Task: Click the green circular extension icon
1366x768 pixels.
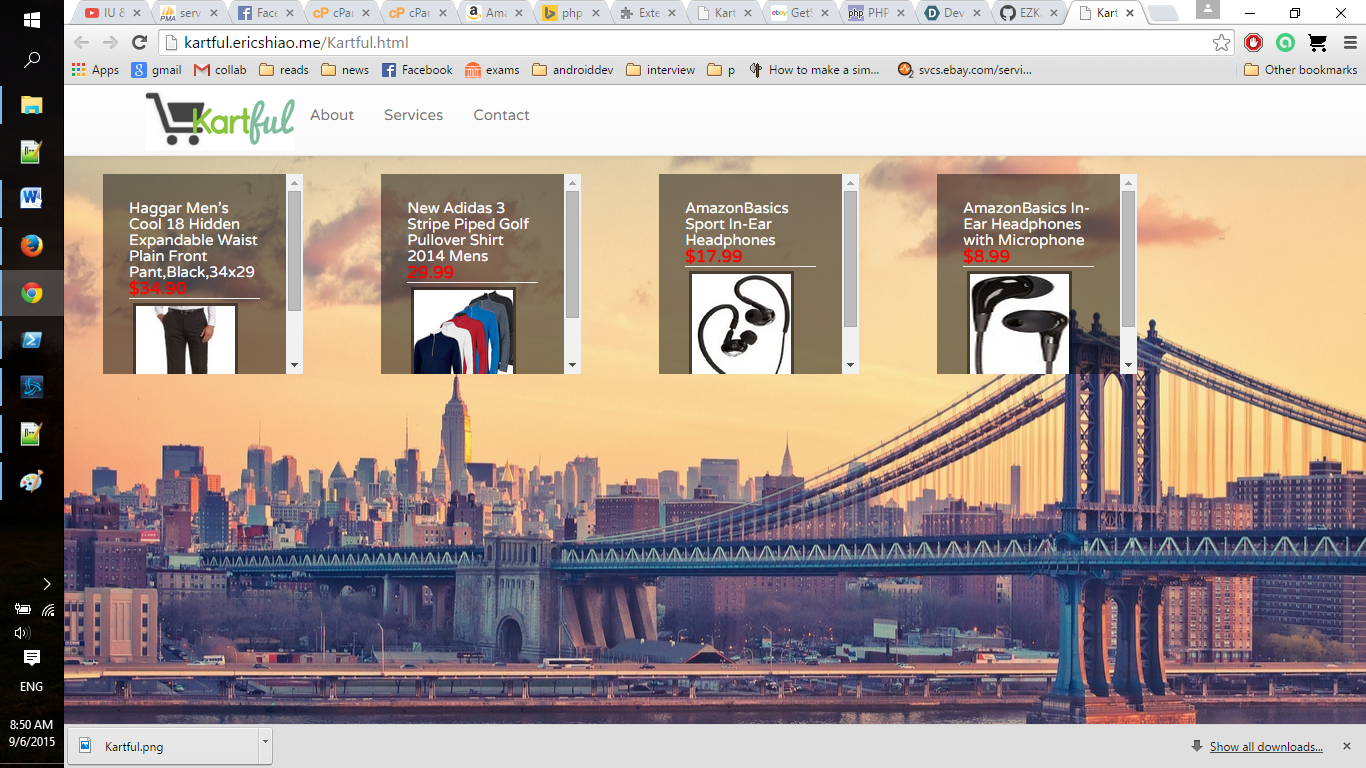Action: [1285, 42]
